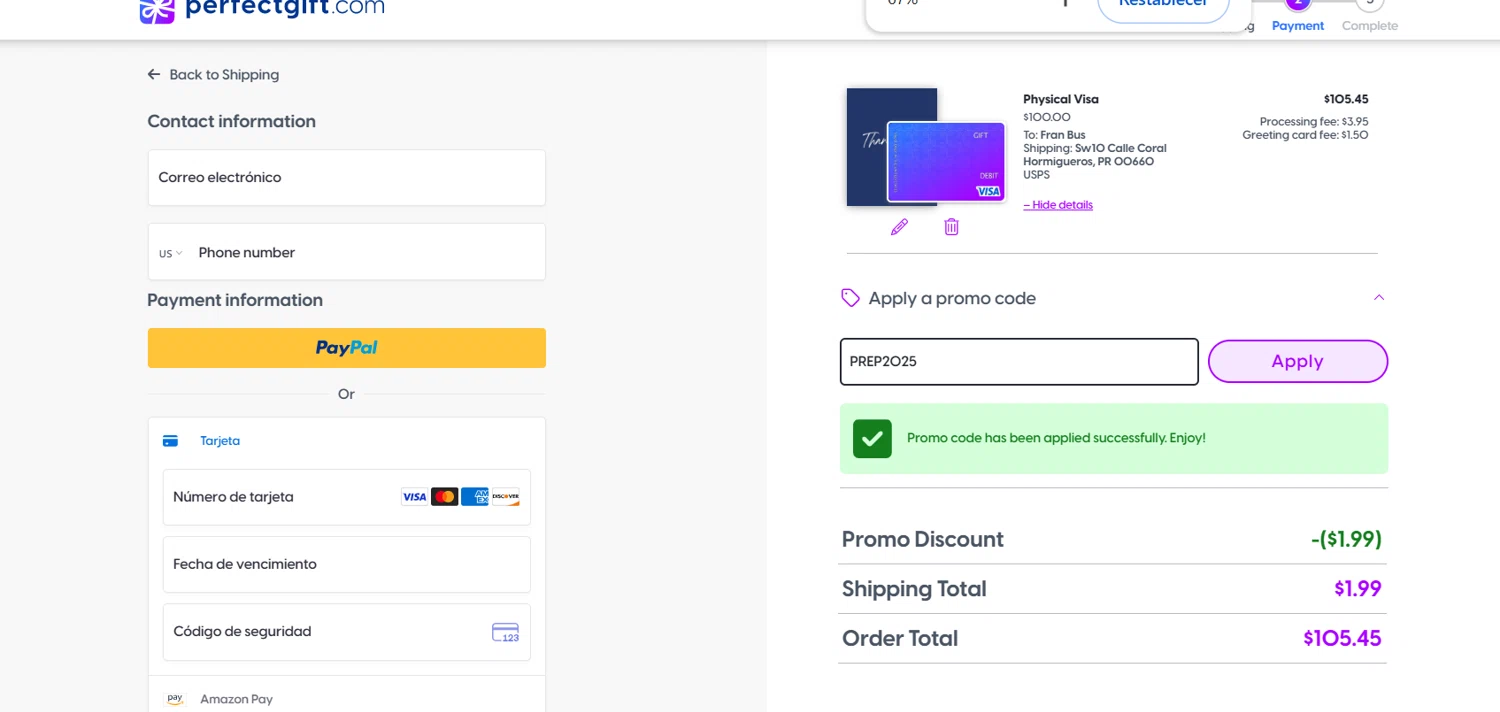Click the back arrow next to Shipping

click(154, 75)
